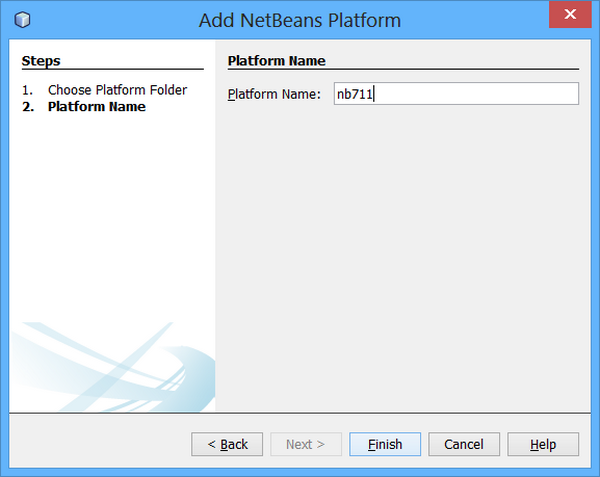The width and height of the screenshot is (600, 477).
Task: Open Help for this wizard
Action: (543, 444)
